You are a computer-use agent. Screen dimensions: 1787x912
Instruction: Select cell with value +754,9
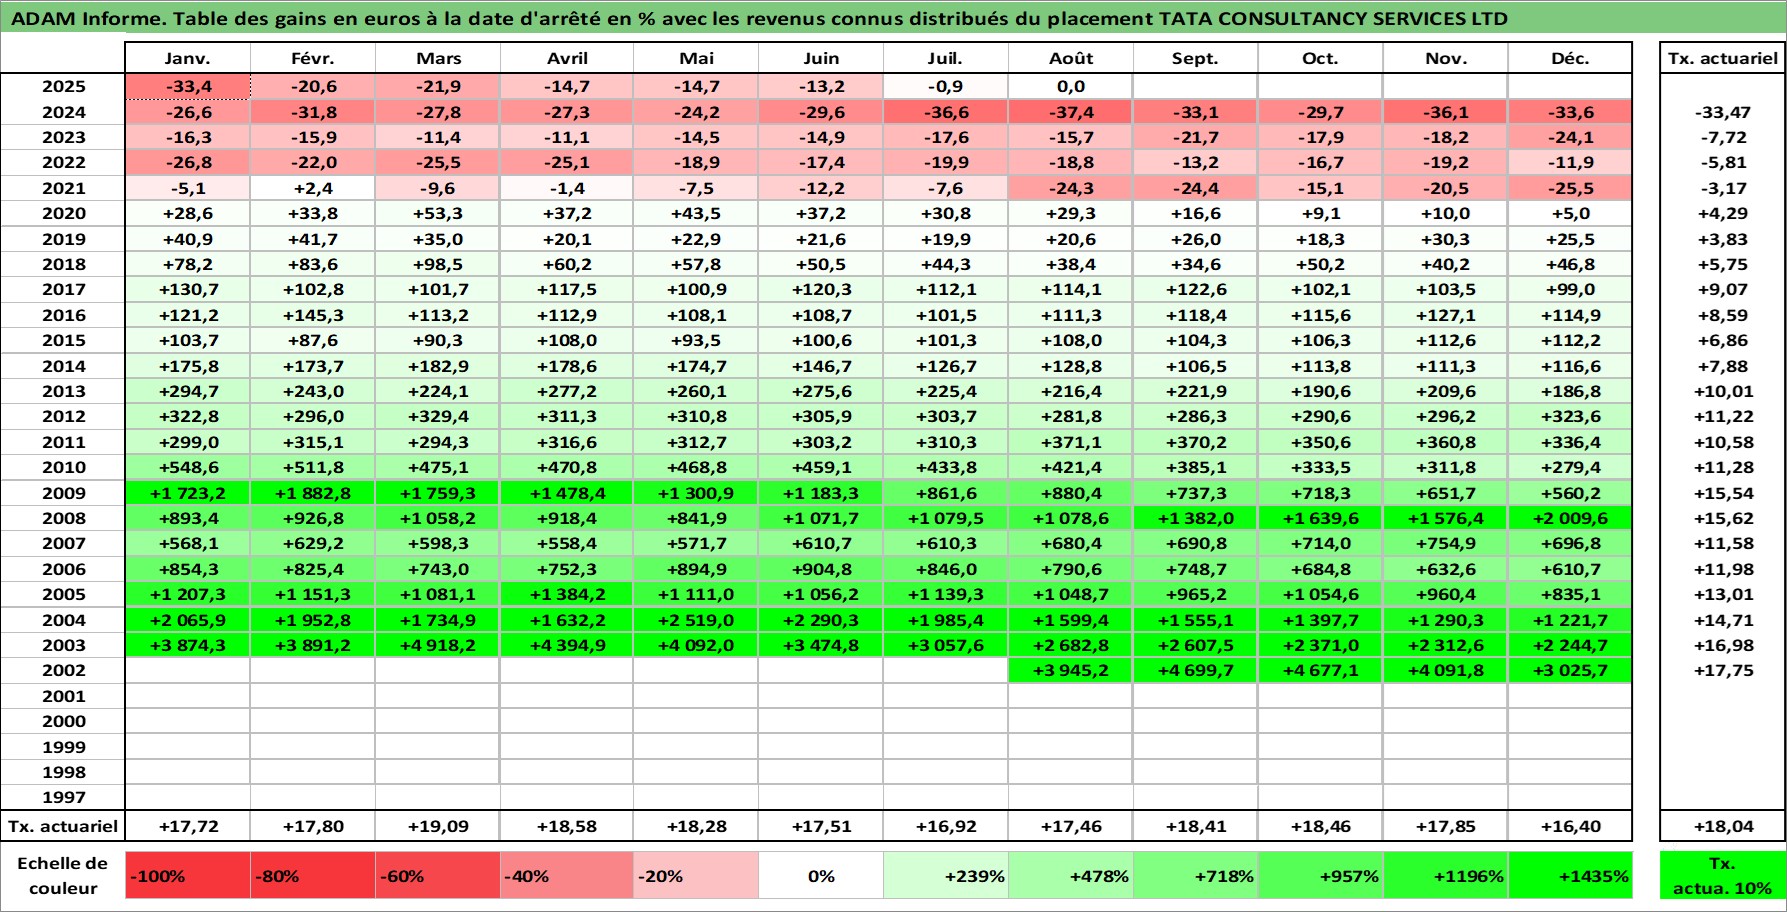[1446, 543]
